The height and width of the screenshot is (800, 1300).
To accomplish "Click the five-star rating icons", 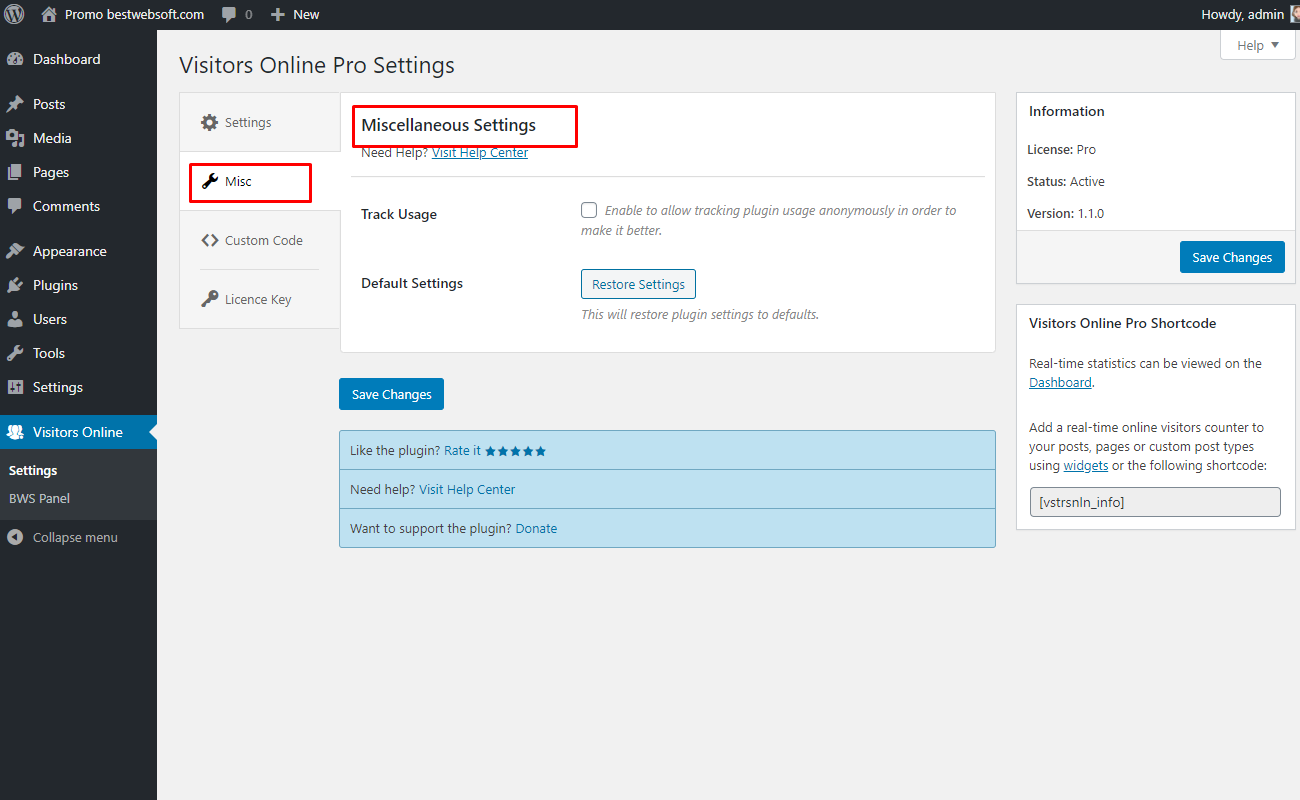I will click(x=516, y=451).
